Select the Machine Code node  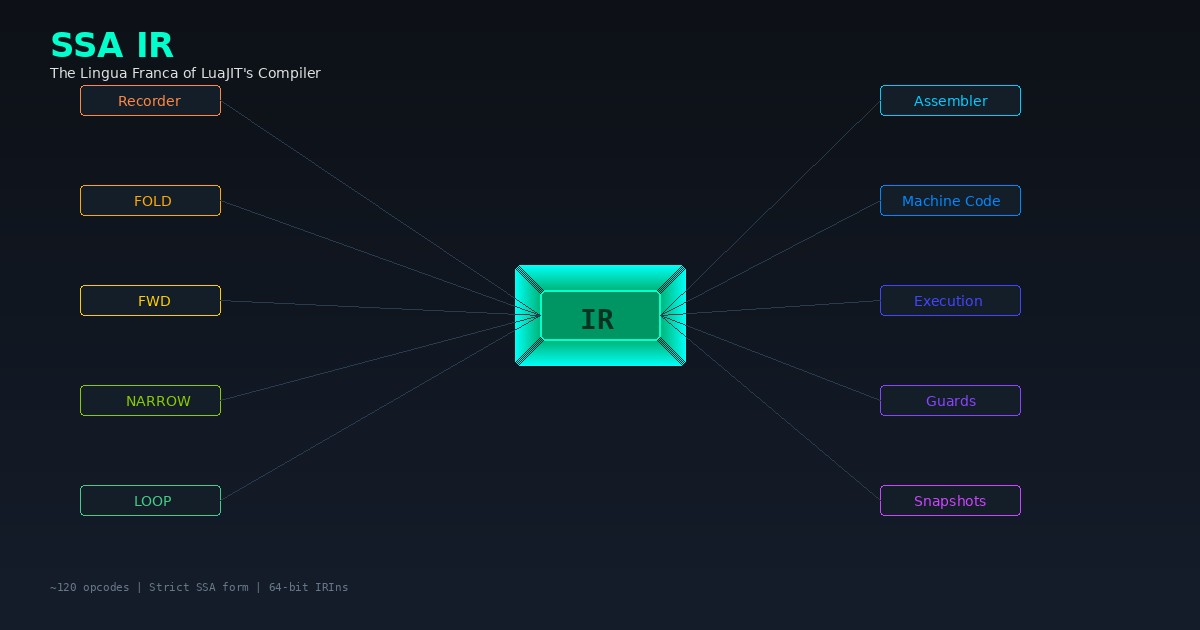pos(950,201)
